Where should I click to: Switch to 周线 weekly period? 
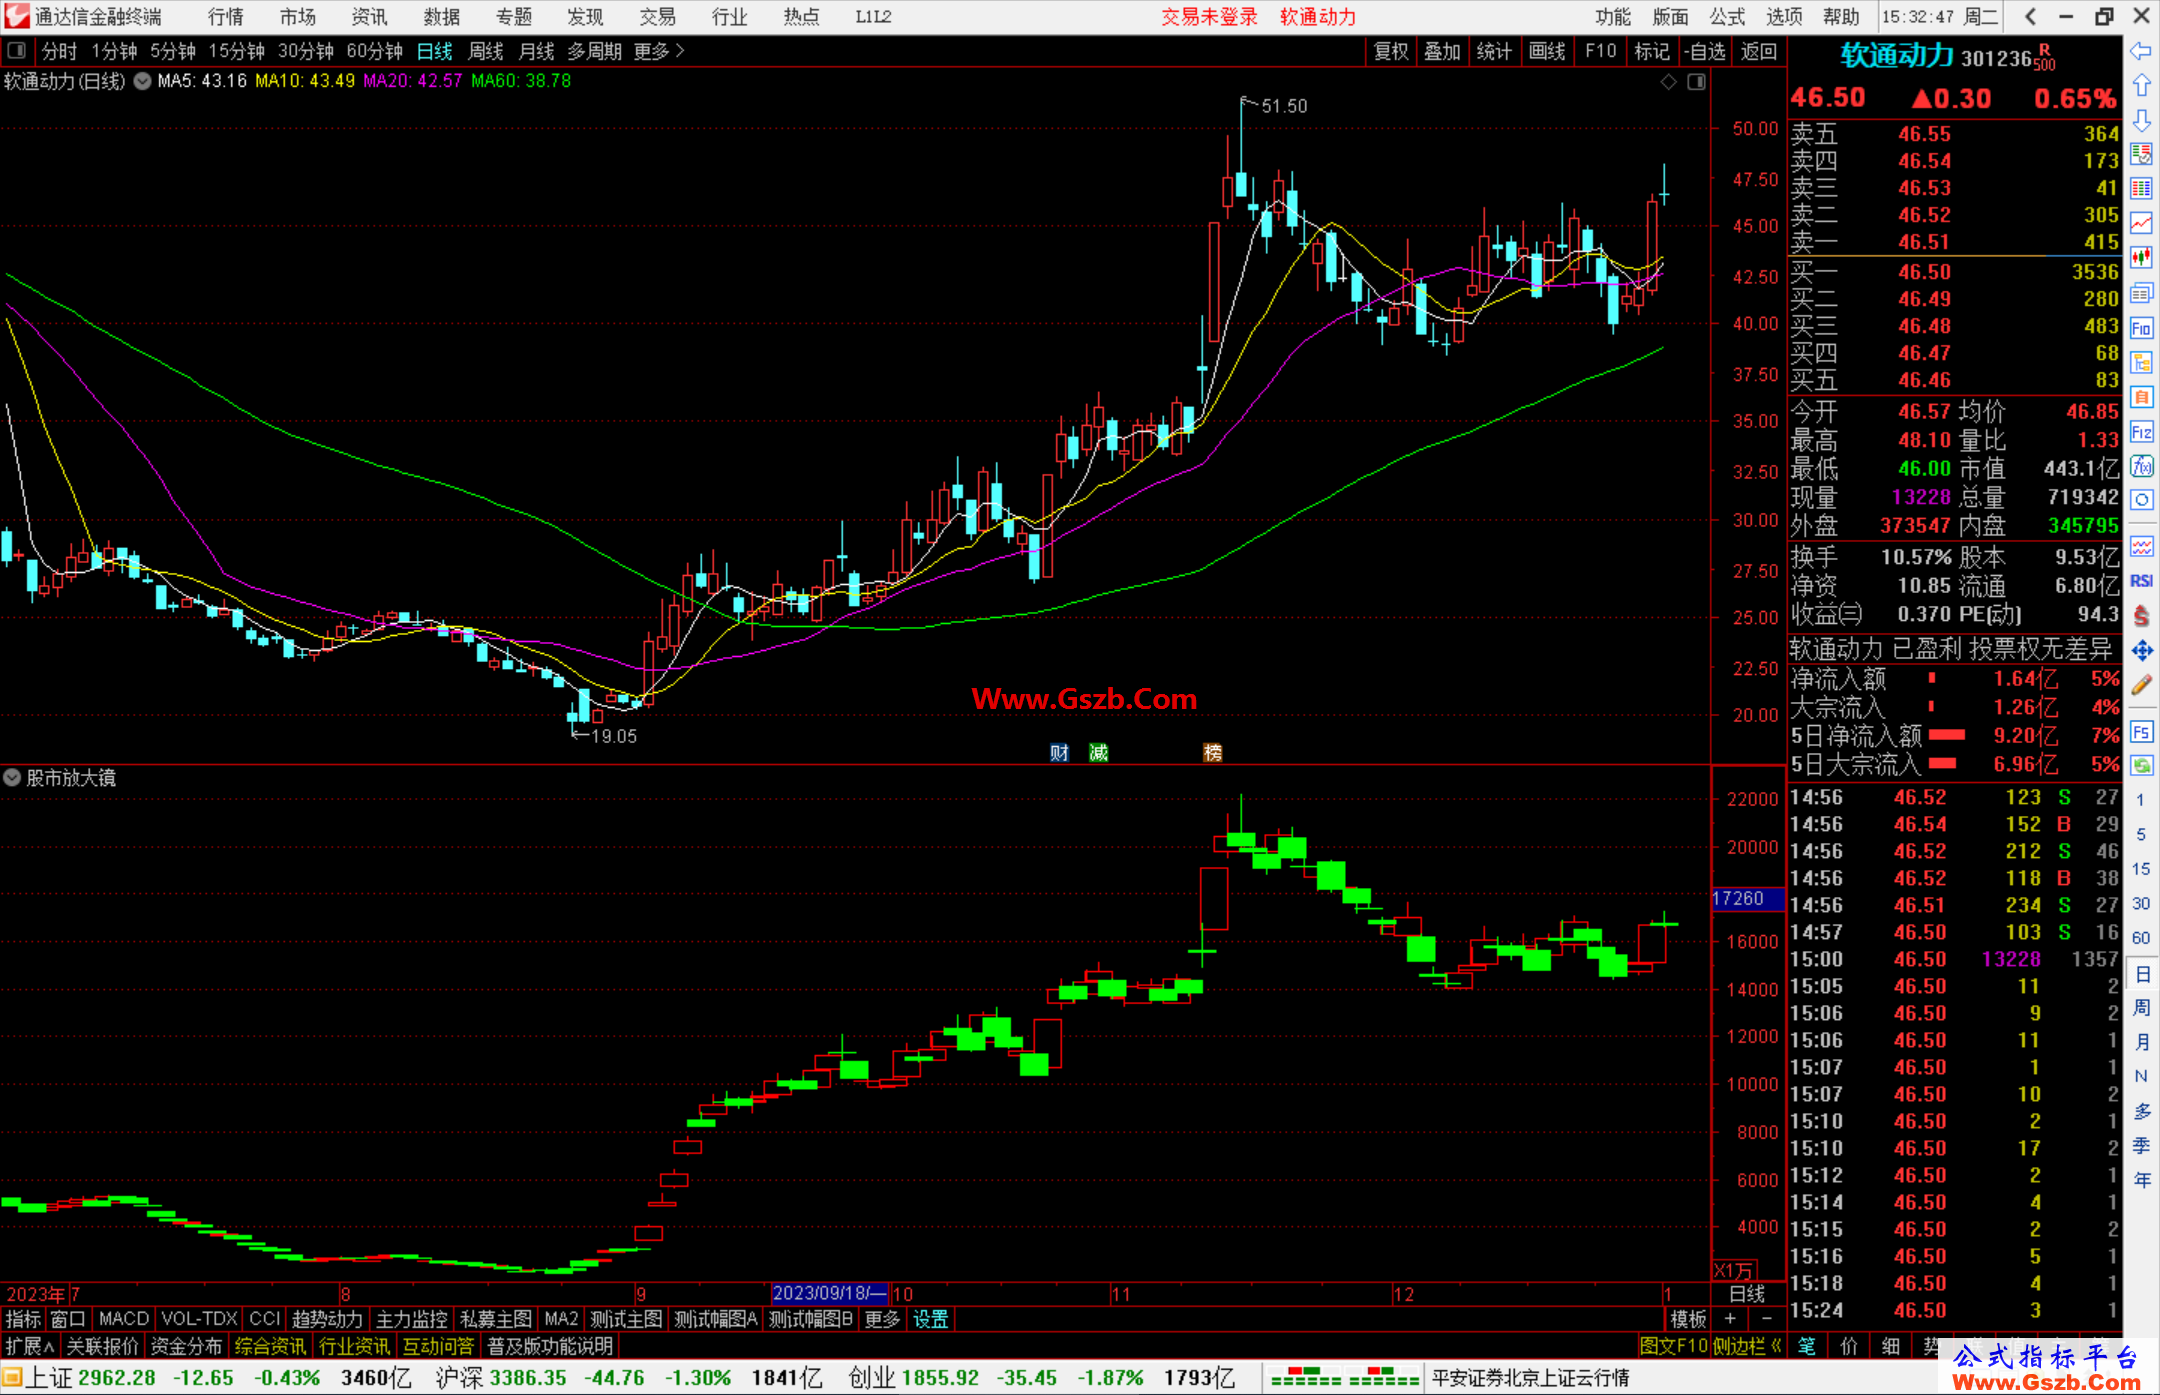(485, 51)
